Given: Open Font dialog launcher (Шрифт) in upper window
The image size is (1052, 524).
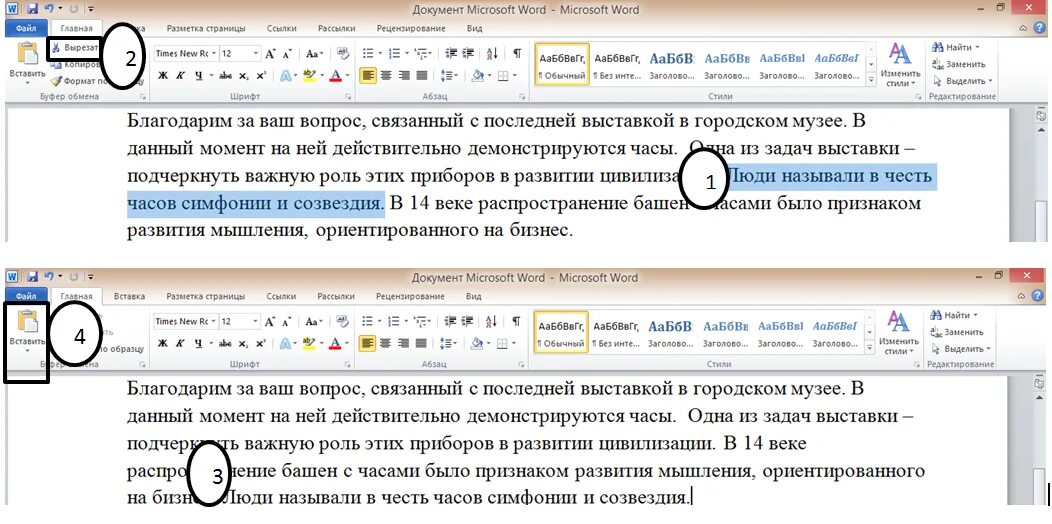Looking at the screenshot, I should tap(348, 97).
